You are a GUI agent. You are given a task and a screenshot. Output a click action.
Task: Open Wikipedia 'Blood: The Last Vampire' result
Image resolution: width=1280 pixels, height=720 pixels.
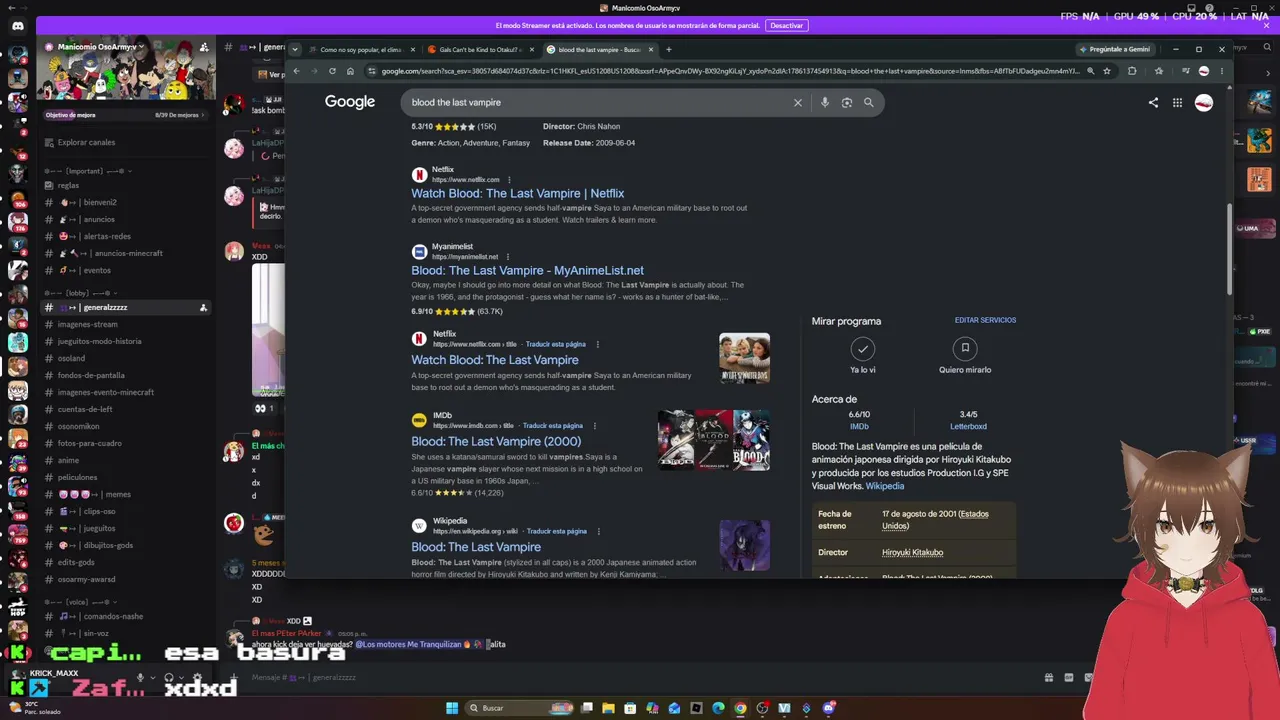476,547
